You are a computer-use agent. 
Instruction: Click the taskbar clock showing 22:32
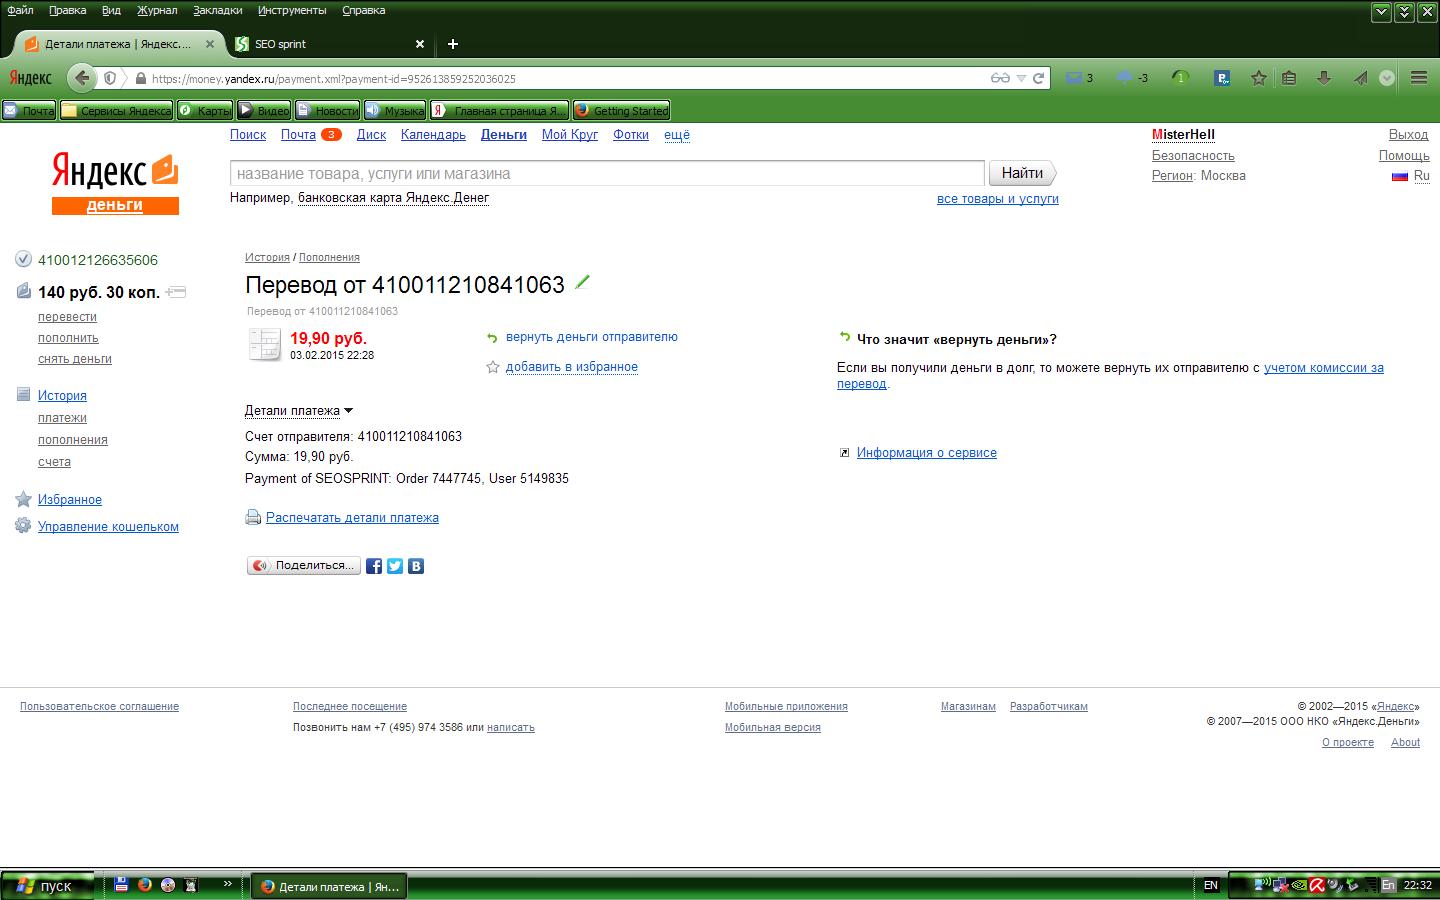point(1418,885)
